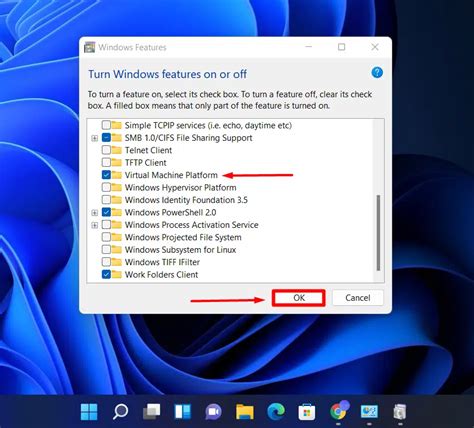This screenshot has height=428, width=474.
Task: Expand the Windows PowerShell 2.0 node
Action: (x=95, y=213)
